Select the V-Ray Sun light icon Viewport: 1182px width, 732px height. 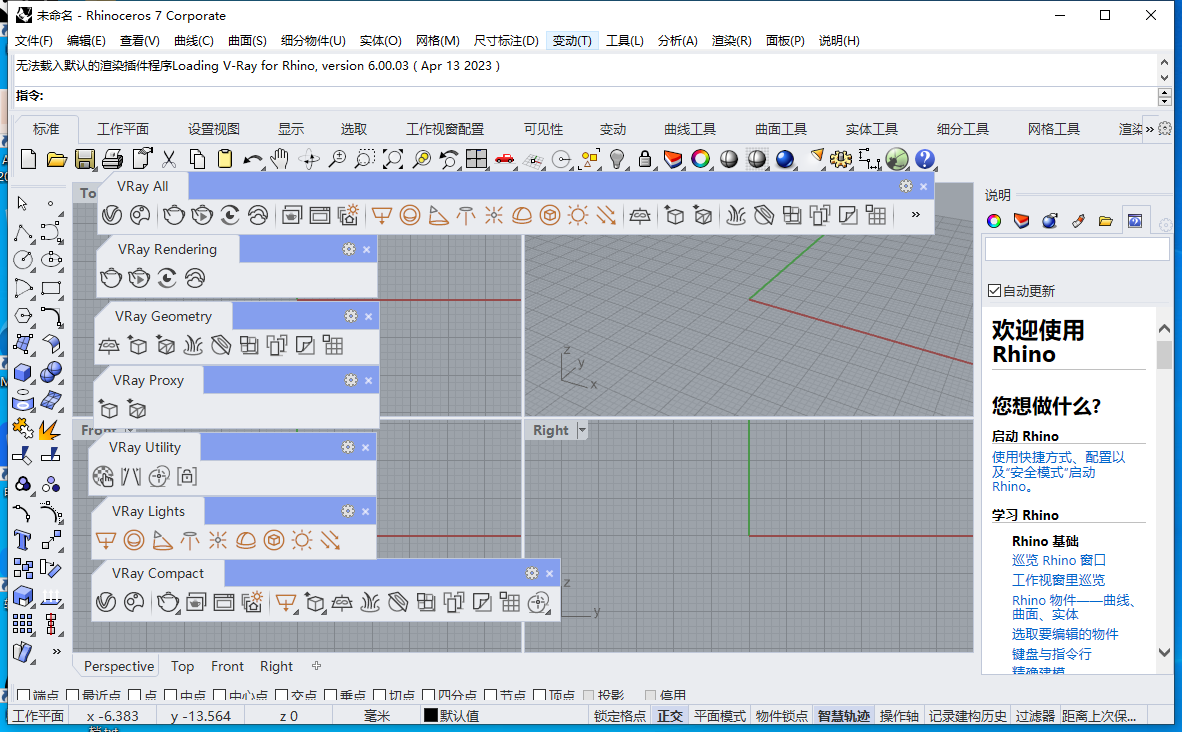pos(301,540)
